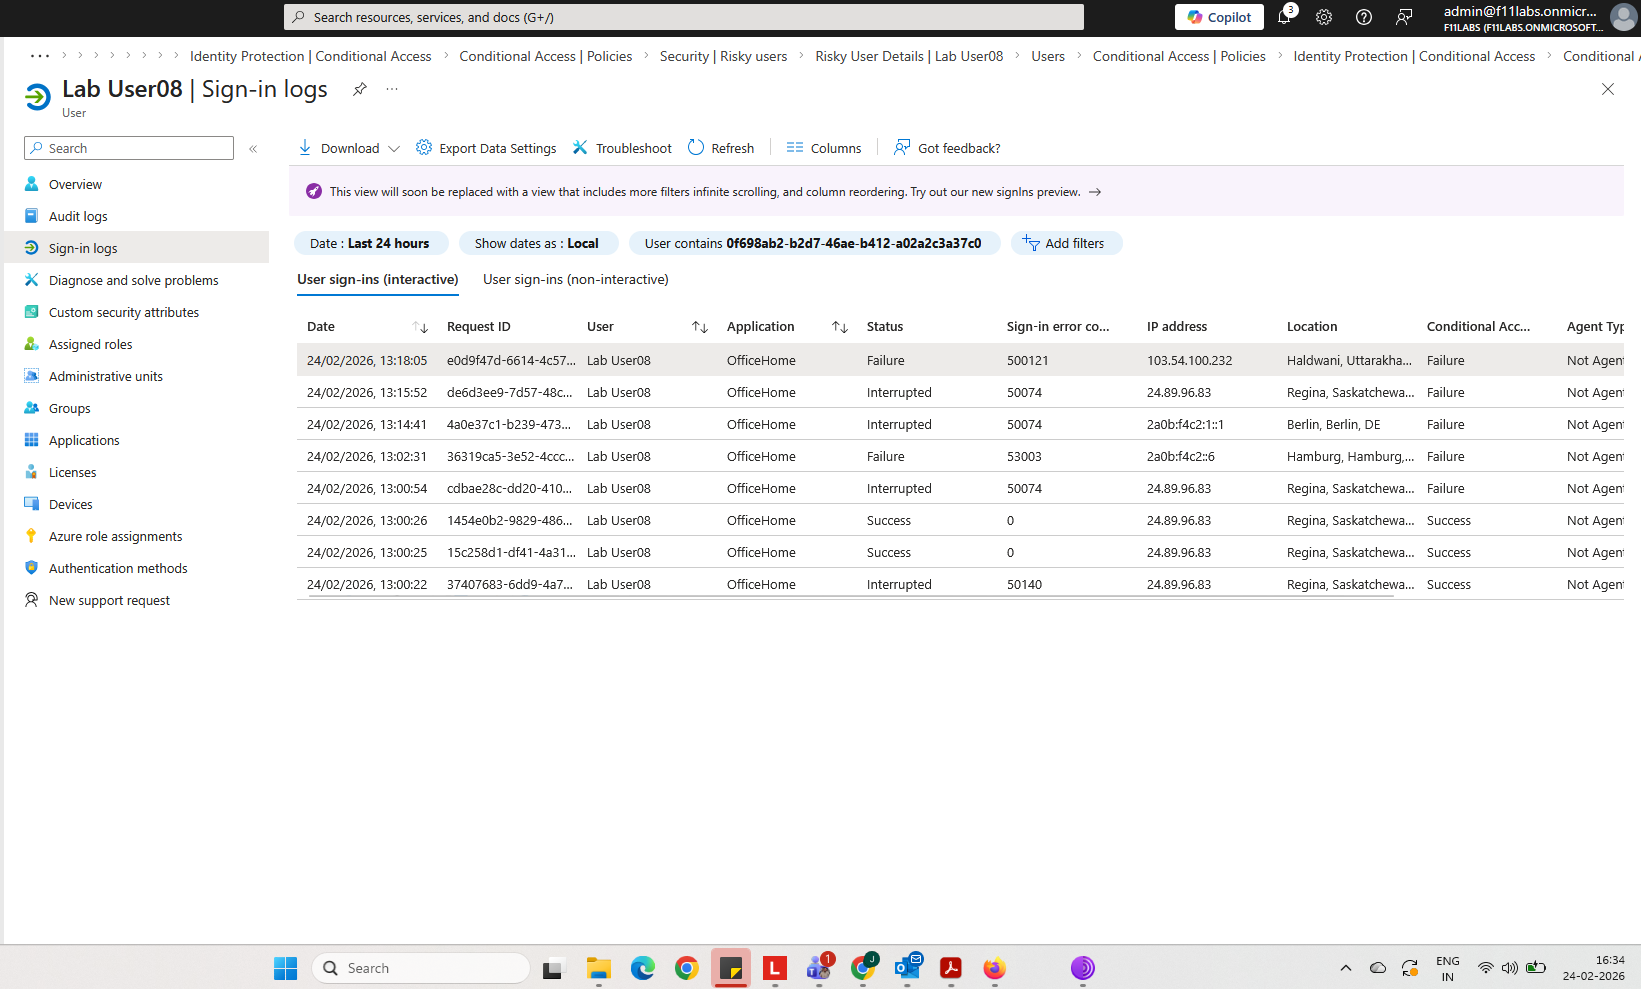Open the notifications bell icon
Viewport: 1641px width, 989px height.
(x=1284, y=17)
